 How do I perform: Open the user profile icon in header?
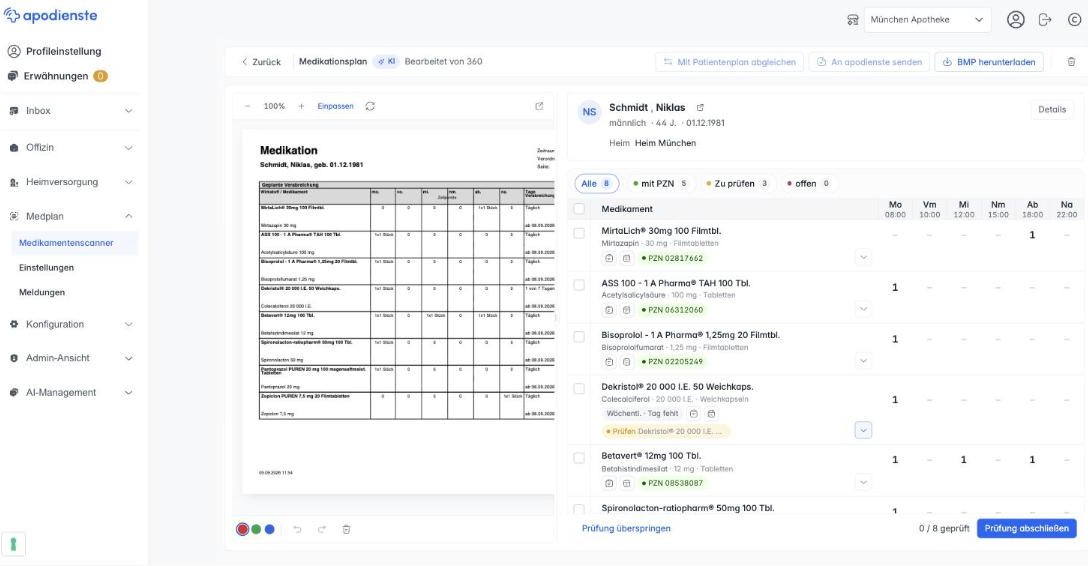1015,19
